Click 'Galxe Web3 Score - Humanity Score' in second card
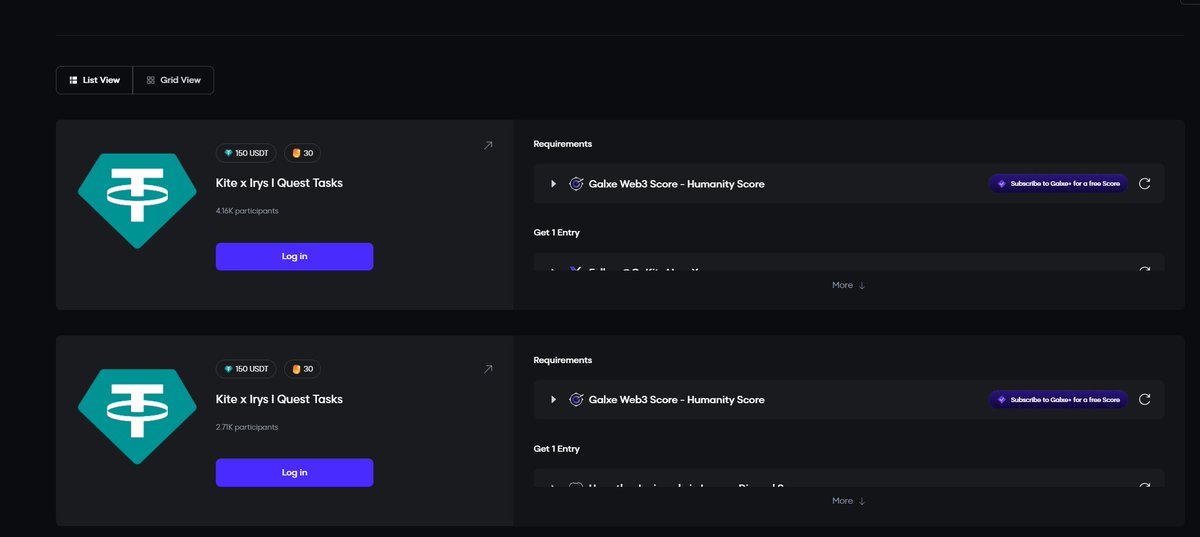 point(677,400)
